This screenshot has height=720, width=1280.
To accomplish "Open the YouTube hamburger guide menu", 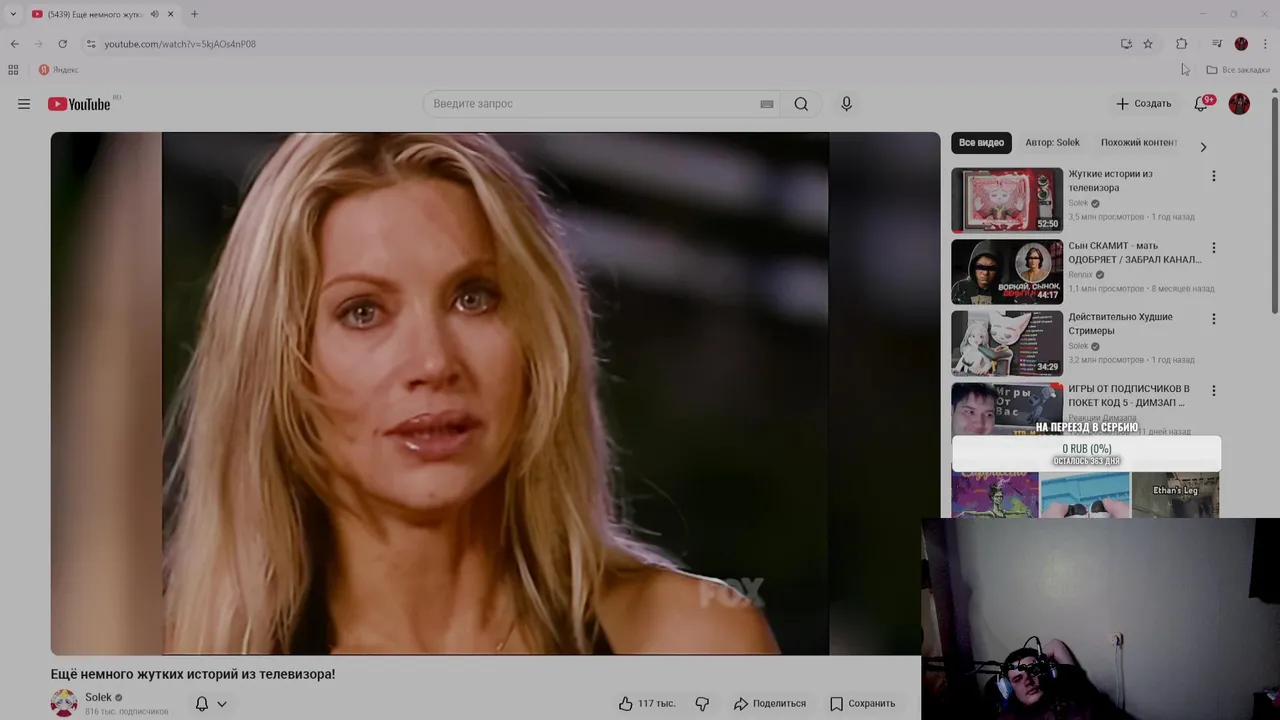I will click(24, 104).
